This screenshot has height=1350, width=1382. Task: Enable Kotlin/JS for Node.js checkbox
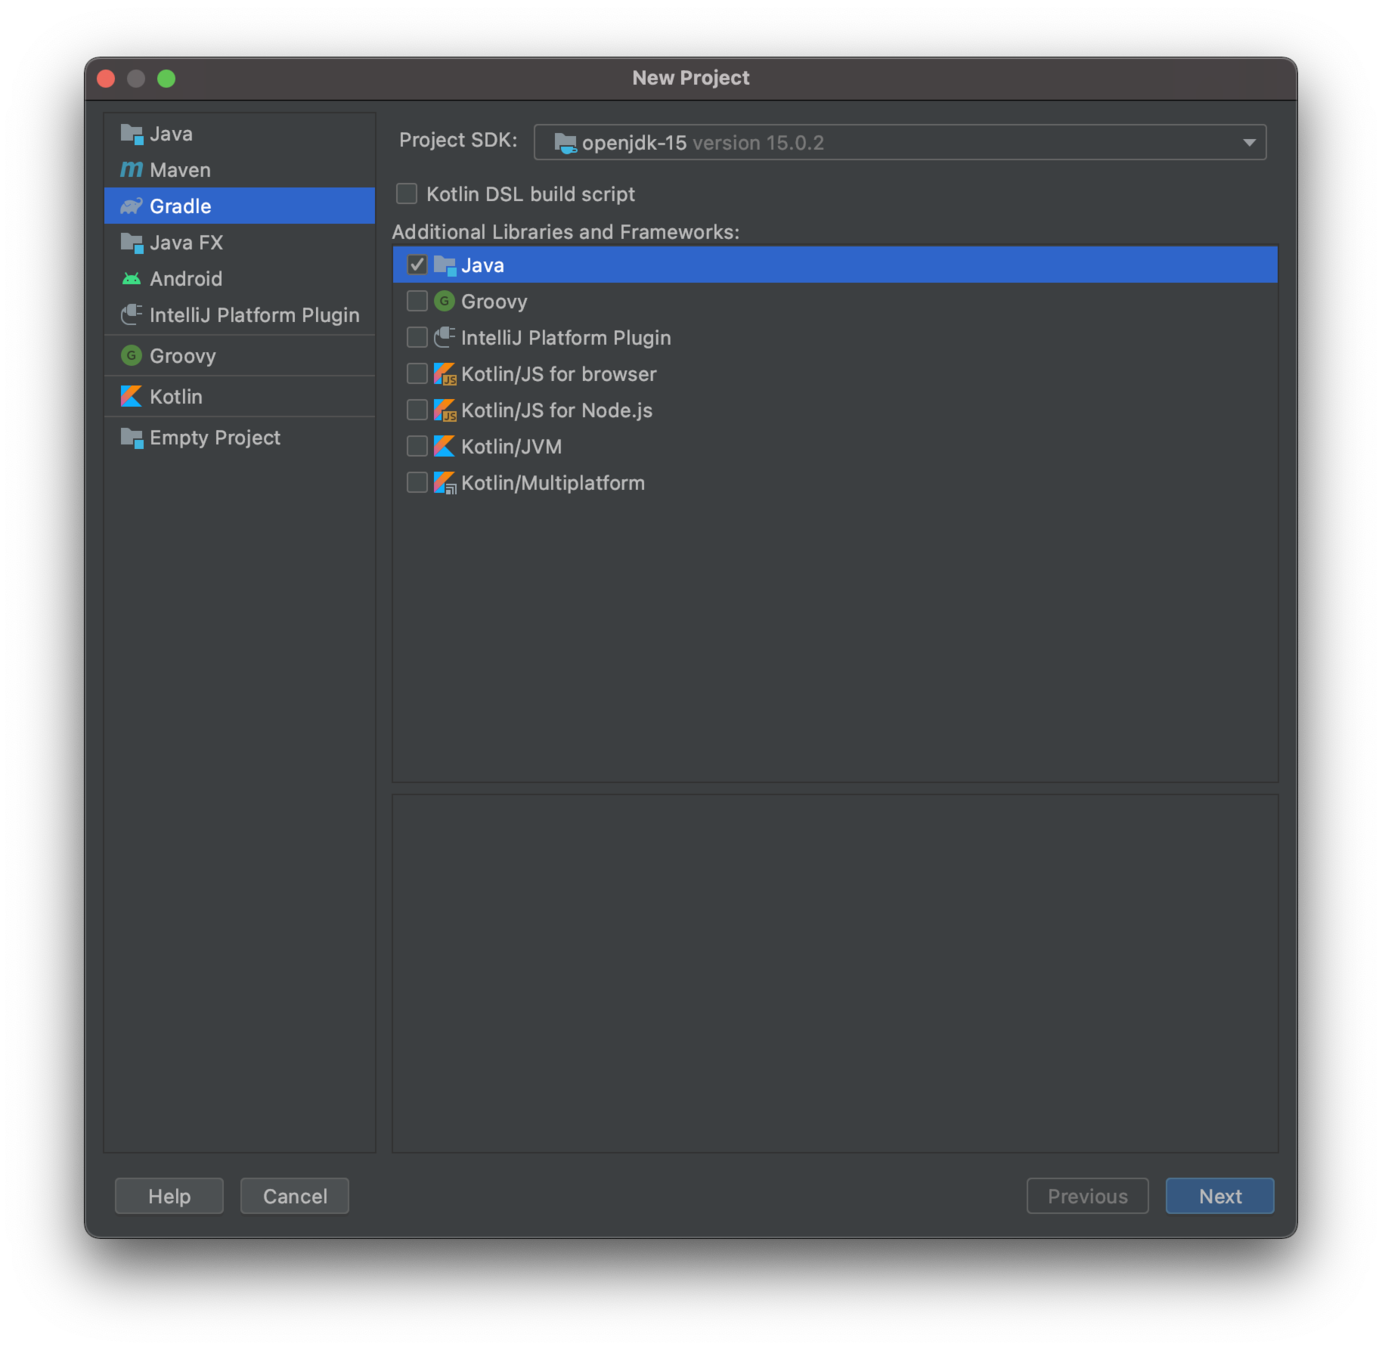(417, 410)
